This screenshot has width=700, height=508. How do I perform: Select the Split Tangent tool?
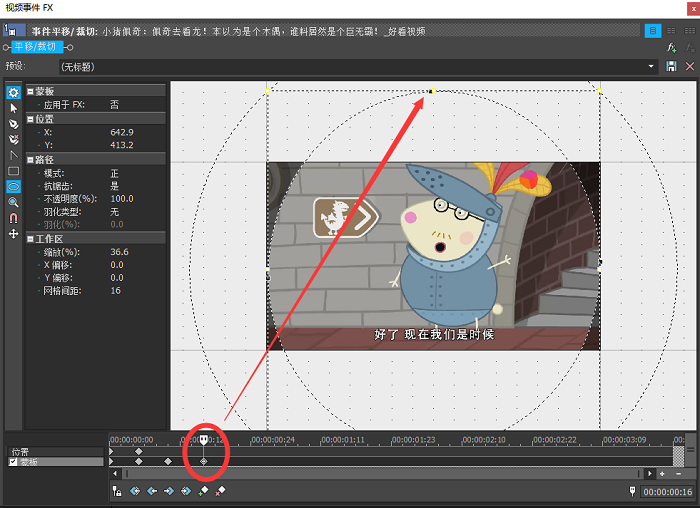click(13, 155)
